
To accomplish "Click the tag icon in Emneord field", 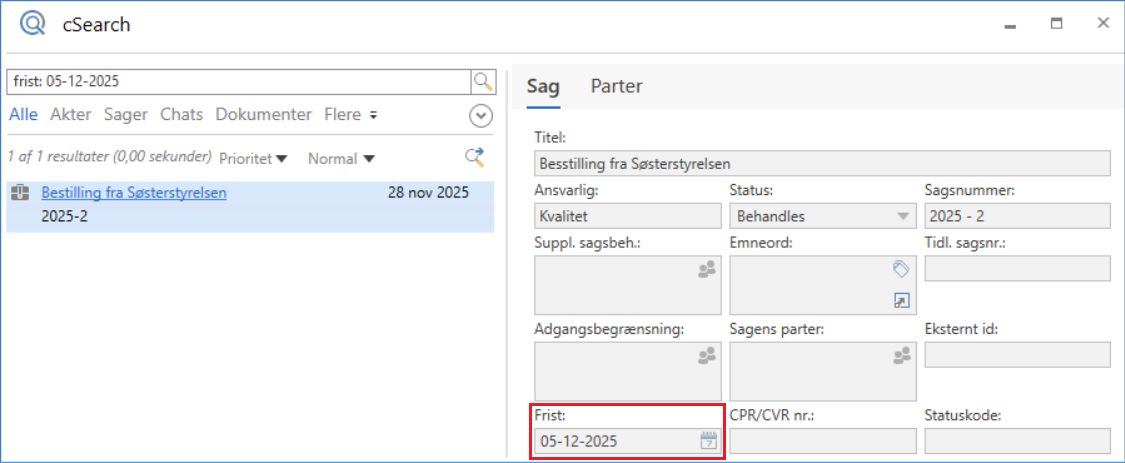I will coord(901,269).
